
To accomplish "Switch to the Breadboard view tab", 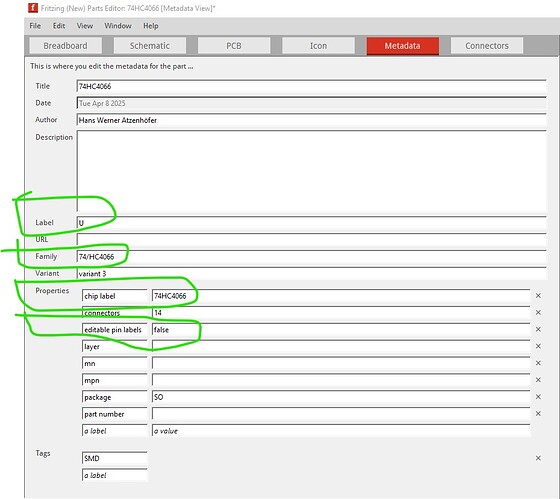I will [x=65, y=46].
